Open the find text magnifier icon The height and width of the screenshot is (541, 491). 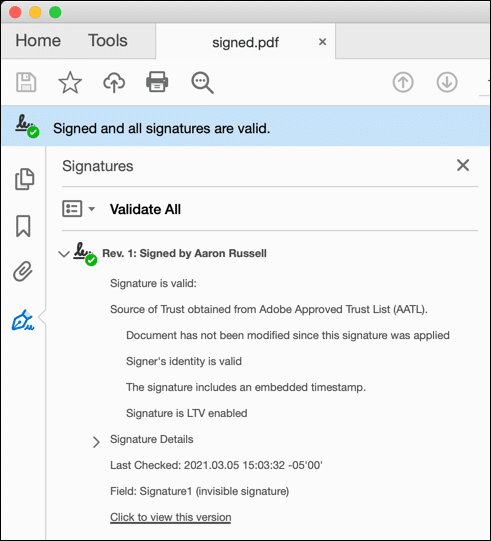pos(203,83)
